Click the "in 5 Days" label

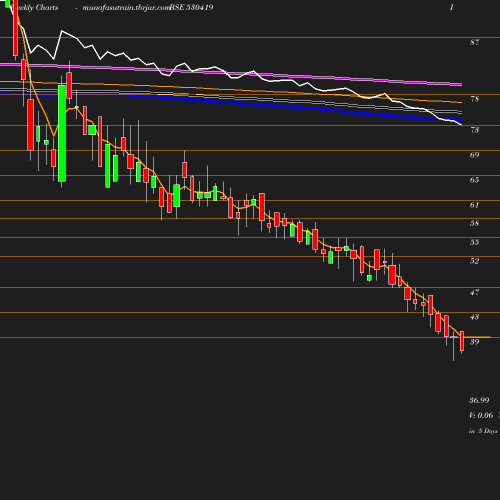tap(483, 431)
